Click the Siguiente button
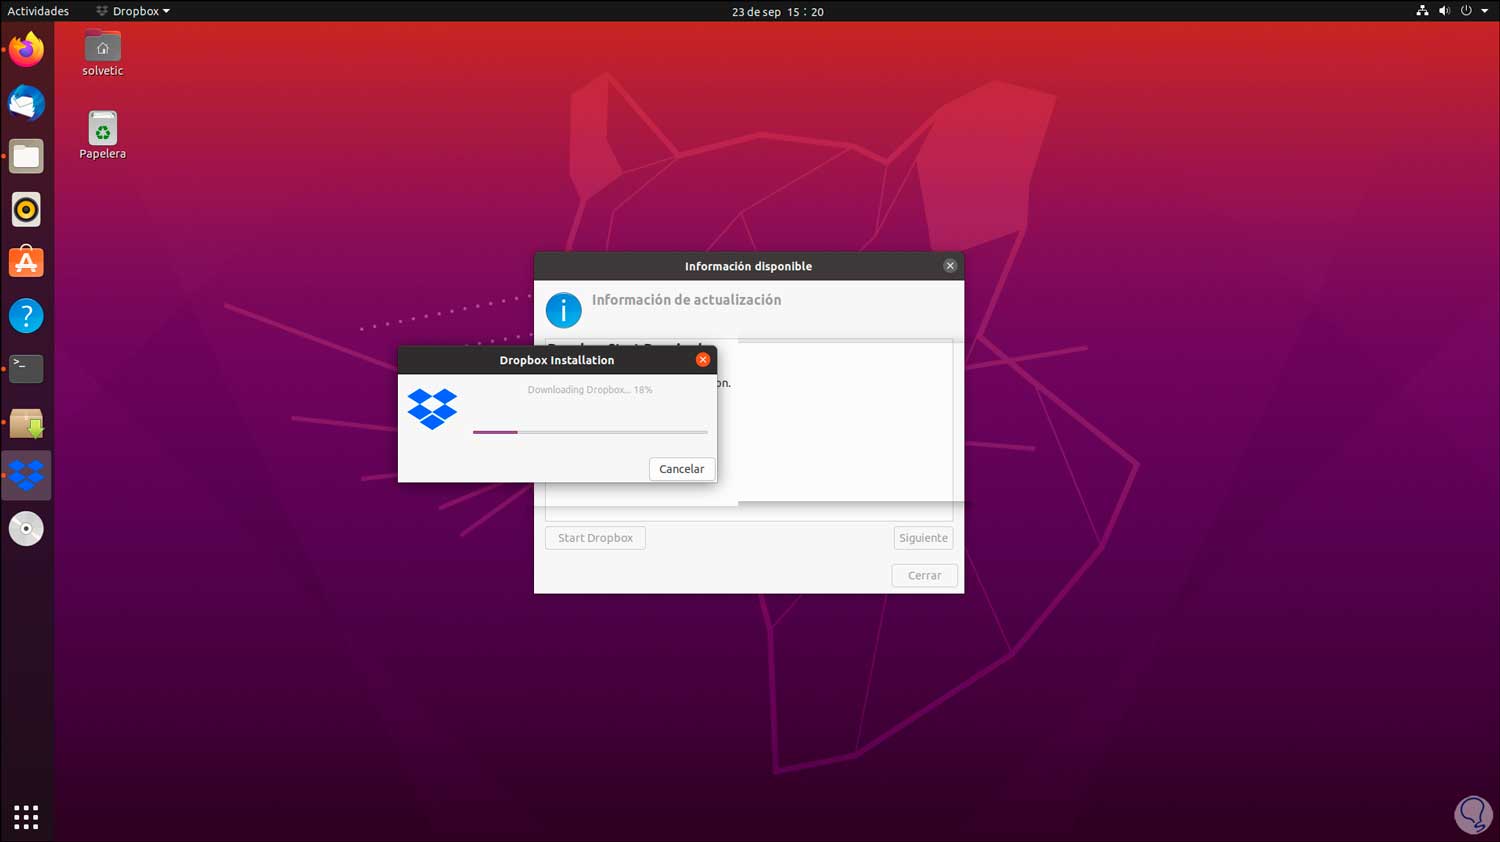Screen dimensions: 1500x842 pyautogui.click(x=923, y=538)
